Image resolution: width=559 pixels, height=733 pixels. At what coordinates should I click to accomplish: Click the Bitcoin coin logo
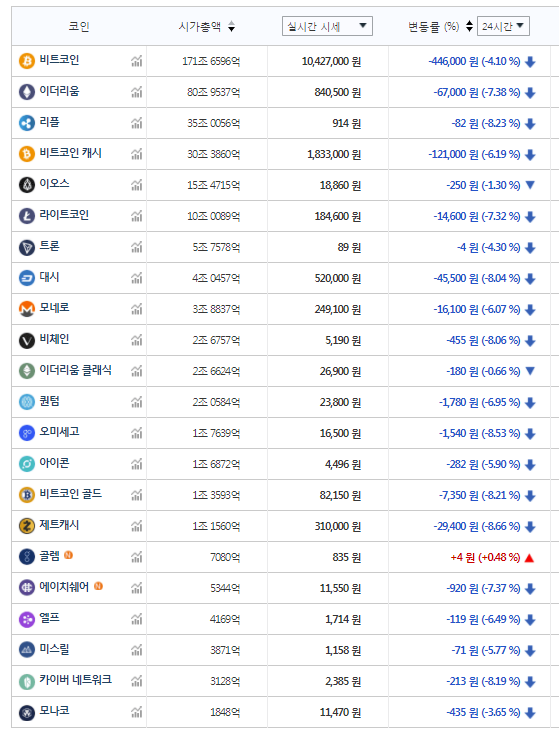click(x=27, y=61)
